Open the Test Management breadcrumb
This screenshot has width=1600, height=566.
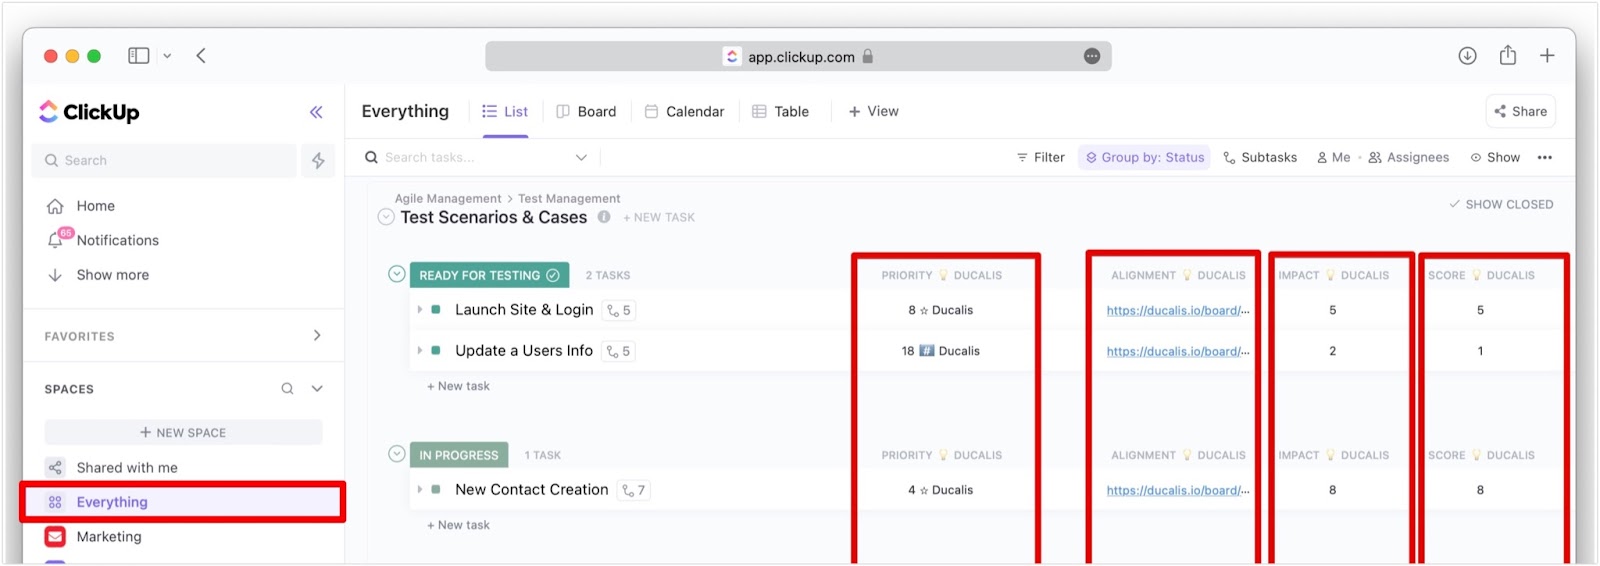coord(569,199)
